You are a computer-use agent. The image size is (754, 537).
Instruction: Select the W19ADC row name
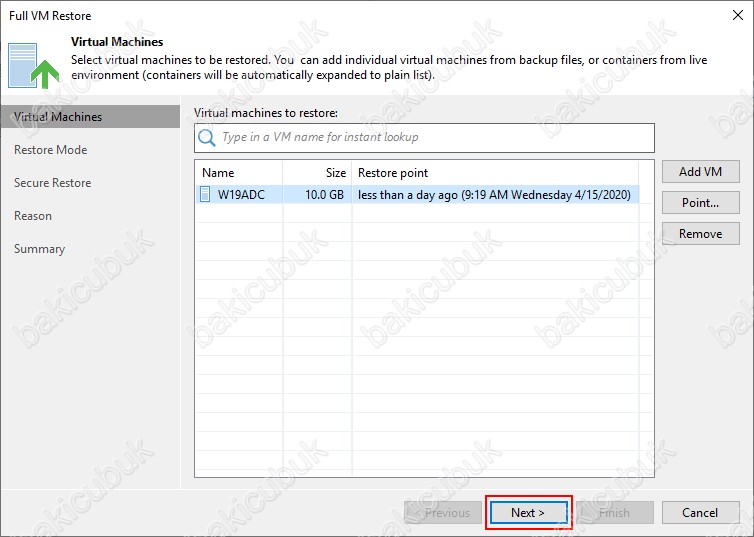pyautogui.click(x=241, y=195)
